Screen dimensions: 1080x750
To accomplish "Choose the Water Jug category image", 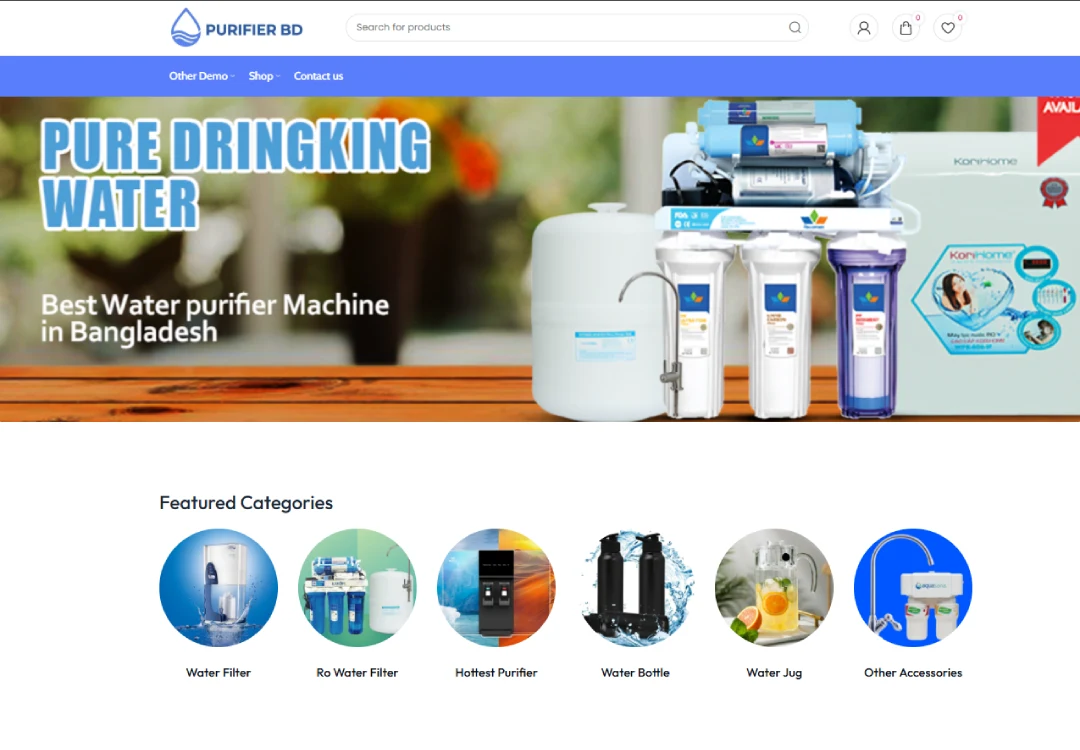I will click(x=774, y=588).
